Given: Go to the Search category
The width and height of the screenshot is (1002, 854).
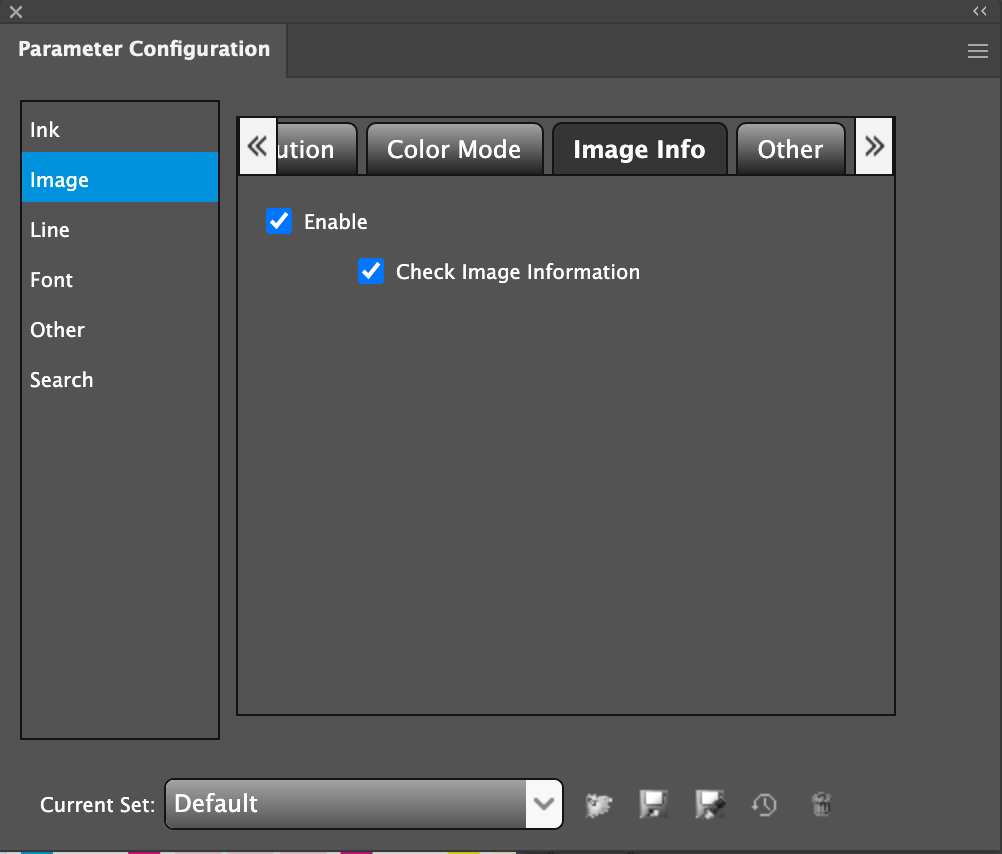Looking at the screenshot, I should point(62,380).
